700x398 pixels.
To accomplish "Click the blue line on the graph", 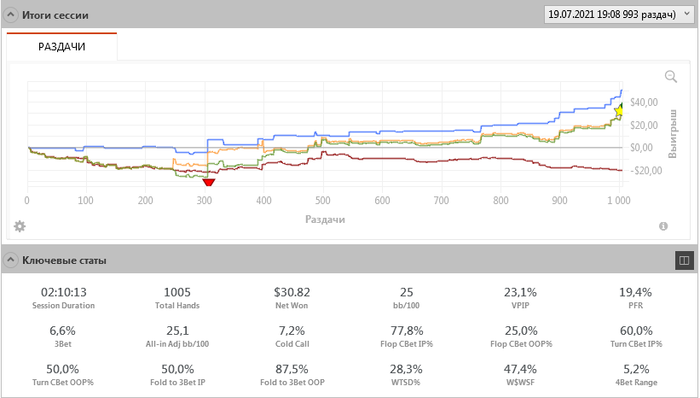I will click(402, 131).
